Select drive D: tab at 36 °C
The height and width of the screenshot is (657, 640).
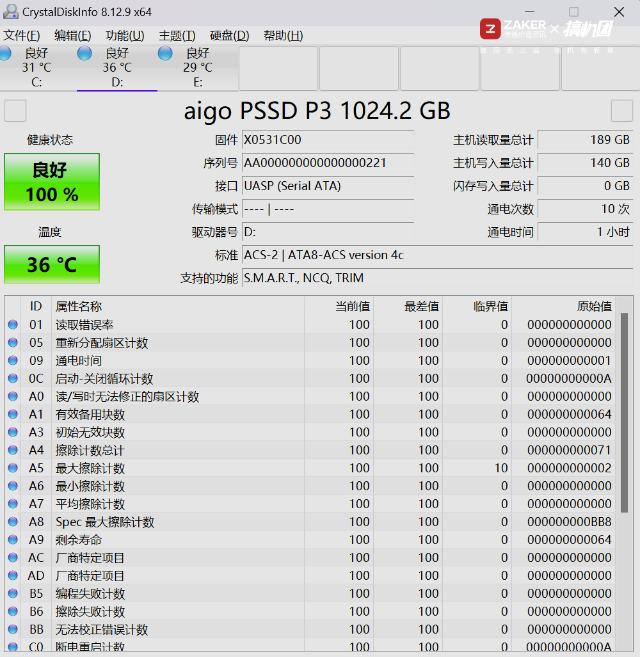(x=117, y=67)
